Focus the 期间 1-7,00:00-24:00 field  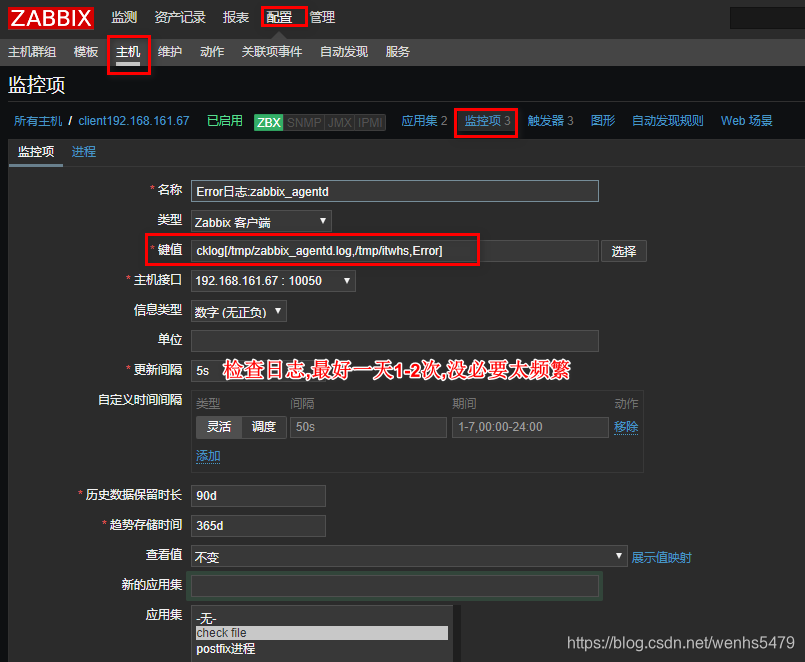tap(530, 427)
